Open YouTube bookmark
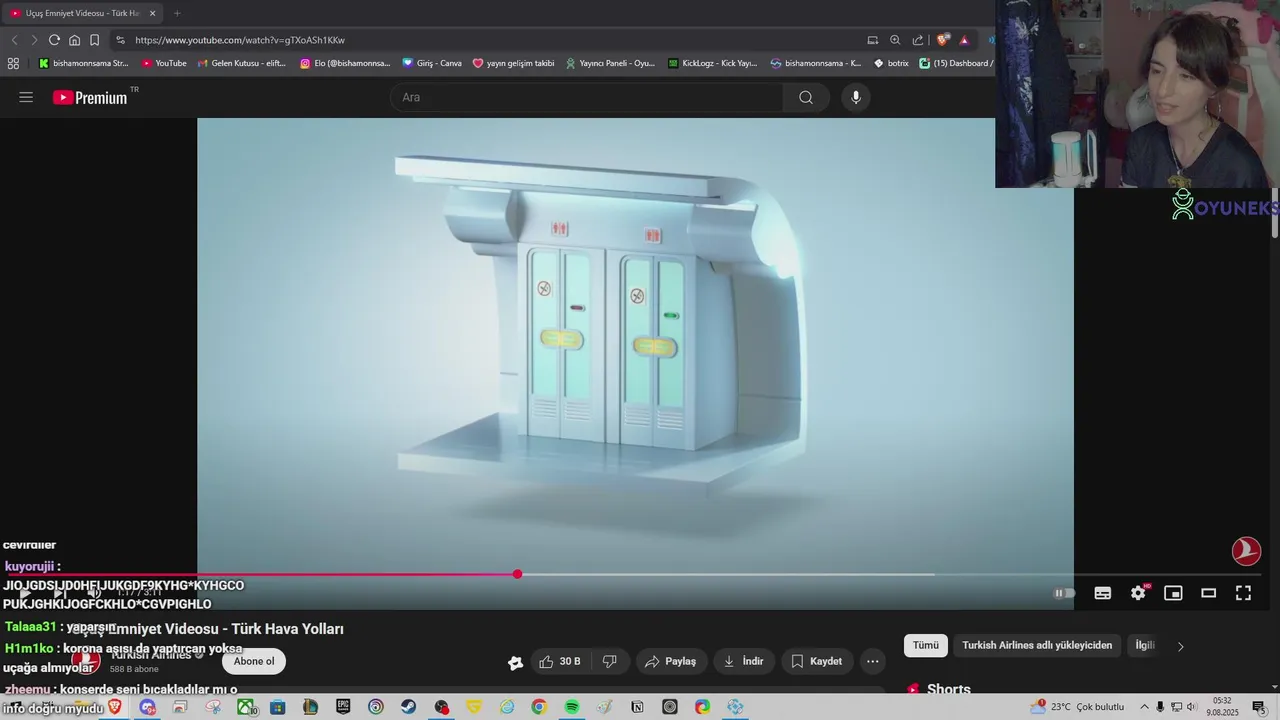The width and height of the screenshot is (1280, 720). [164, 63]
